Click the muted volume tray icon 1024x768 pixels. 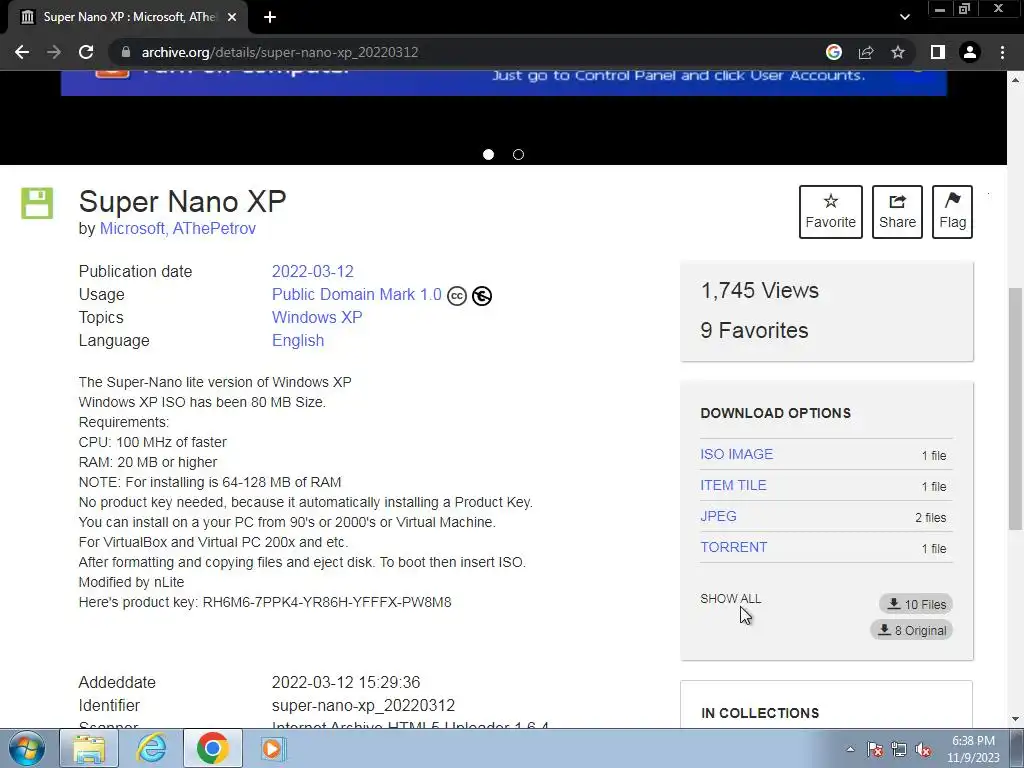coord(923,750)
